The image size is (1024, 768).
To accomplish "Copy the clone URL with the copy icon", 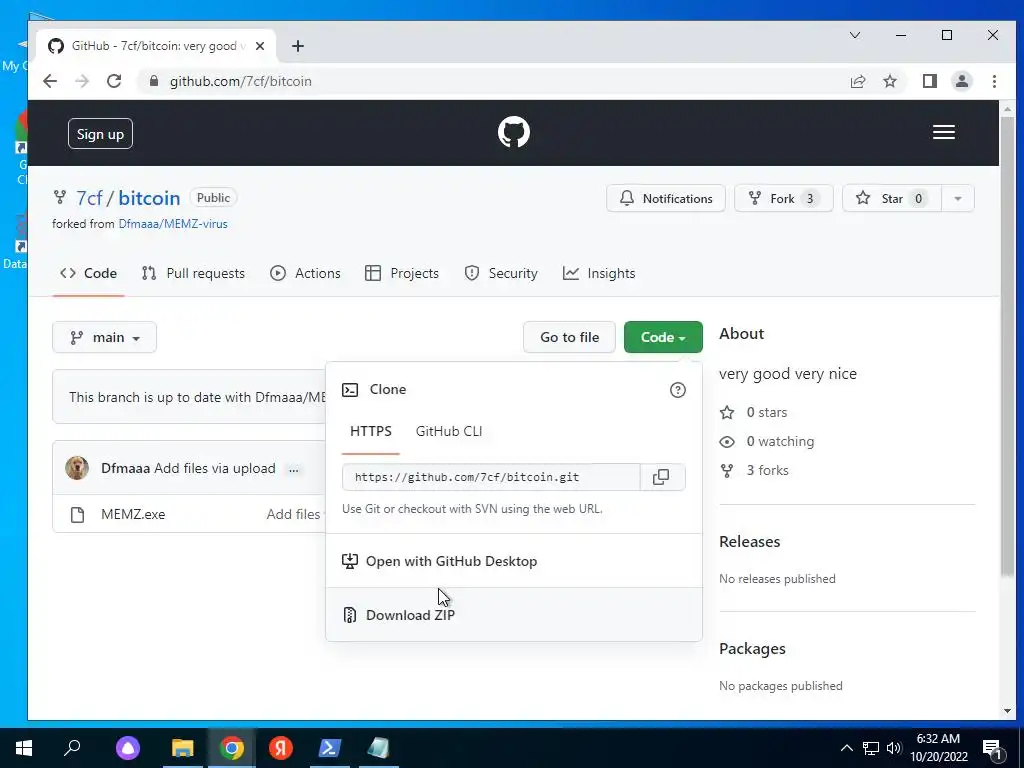I will (661, 477).
